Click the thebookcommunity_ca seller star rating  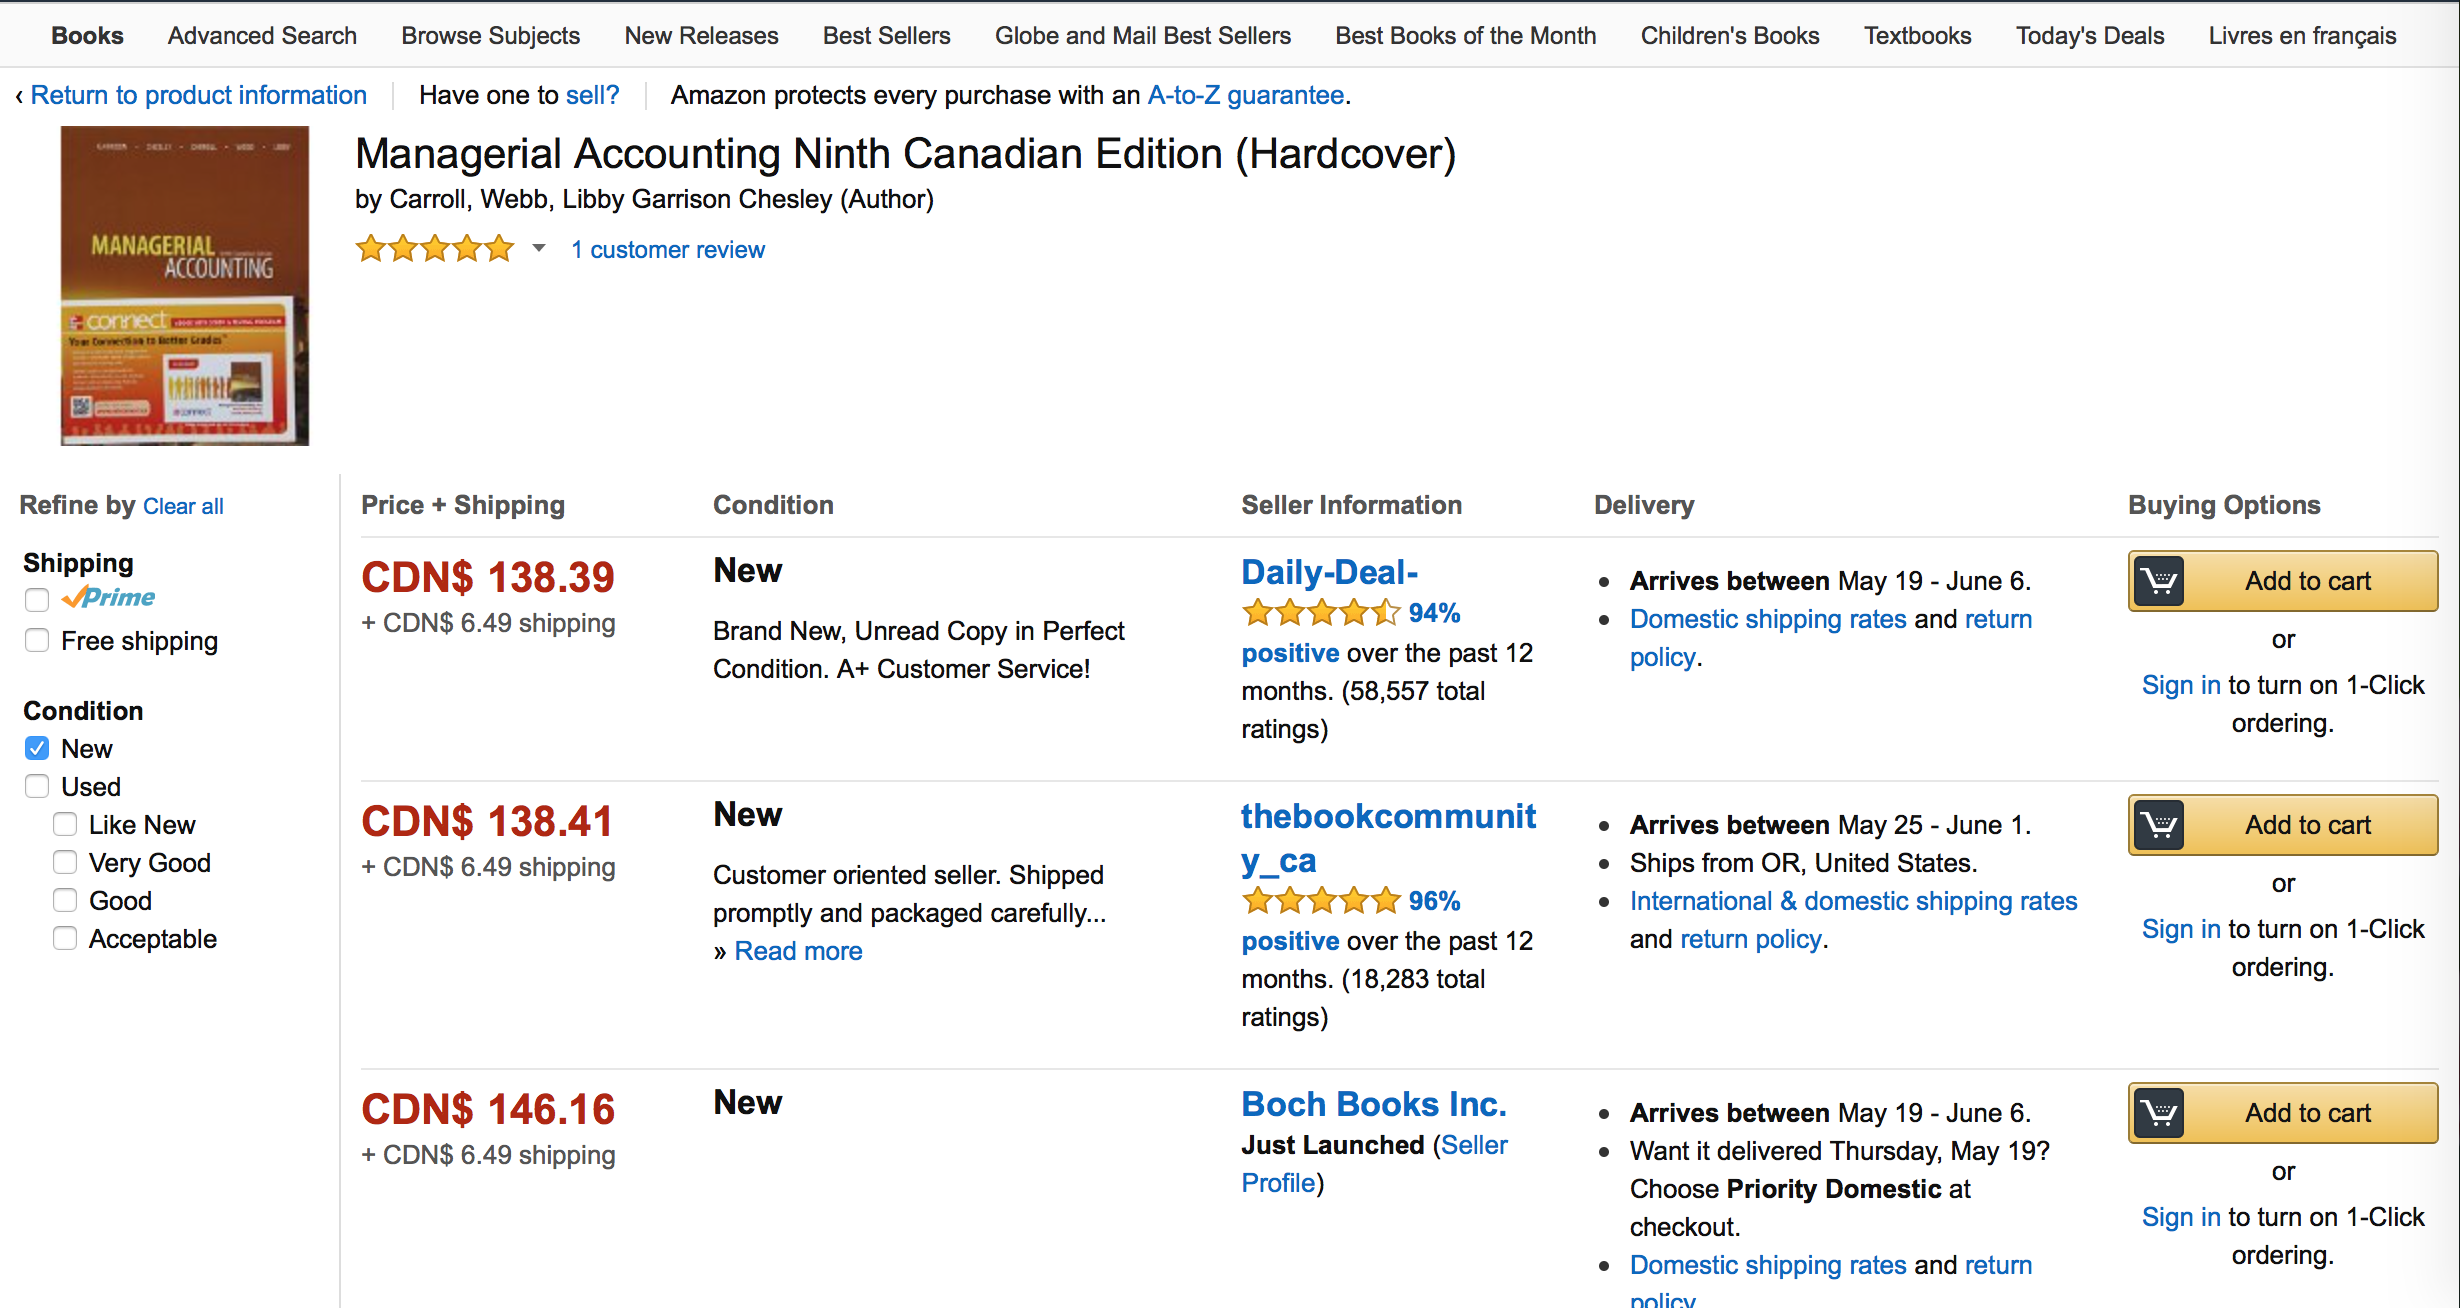[1320, 901]
